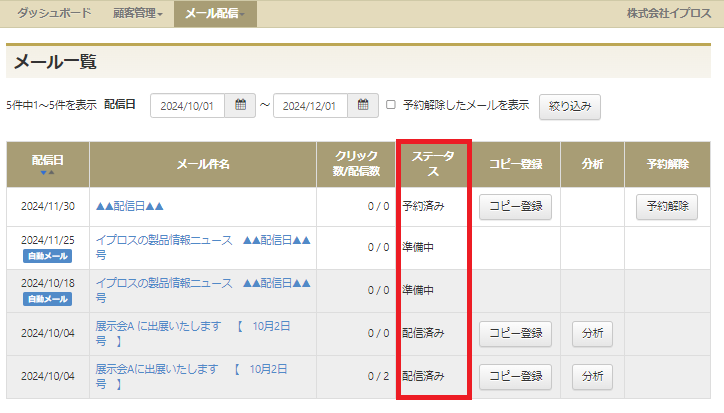Click the 絞り込み filter button
This screenshot has height=413, width=724.
[x=570, y=107]
